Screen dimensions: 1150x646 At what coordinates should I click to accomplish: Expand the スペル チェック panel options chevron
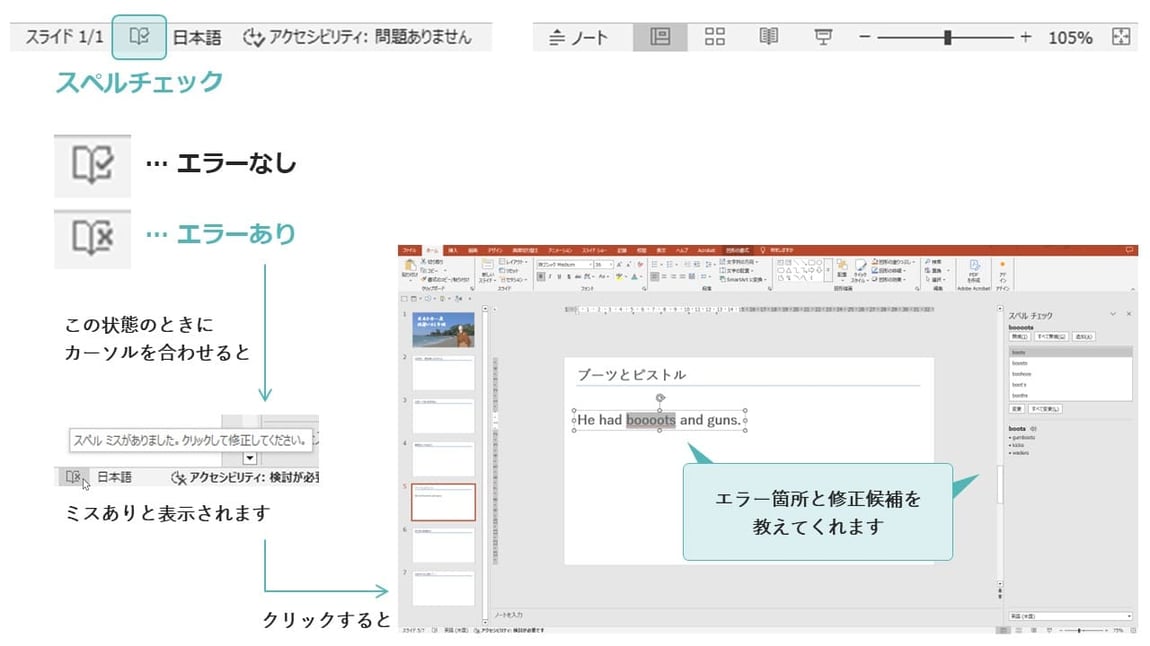(x=1113, y=314)
